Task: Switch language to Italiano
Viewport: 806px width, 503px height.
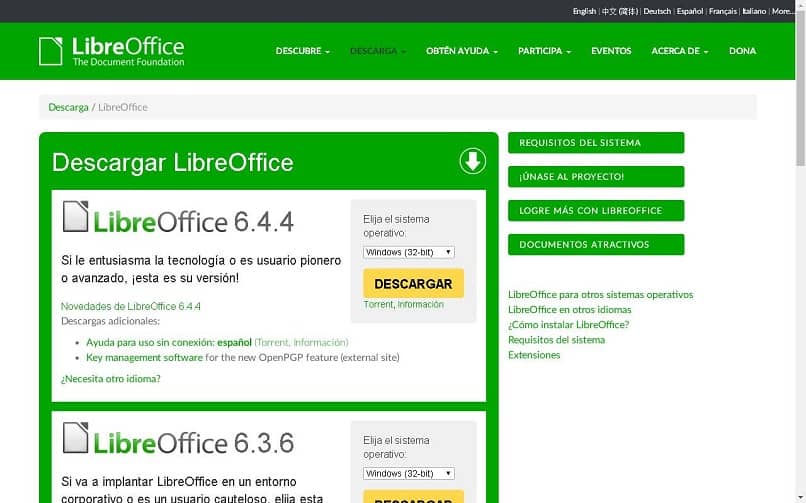Action: (x=754, y=11)
